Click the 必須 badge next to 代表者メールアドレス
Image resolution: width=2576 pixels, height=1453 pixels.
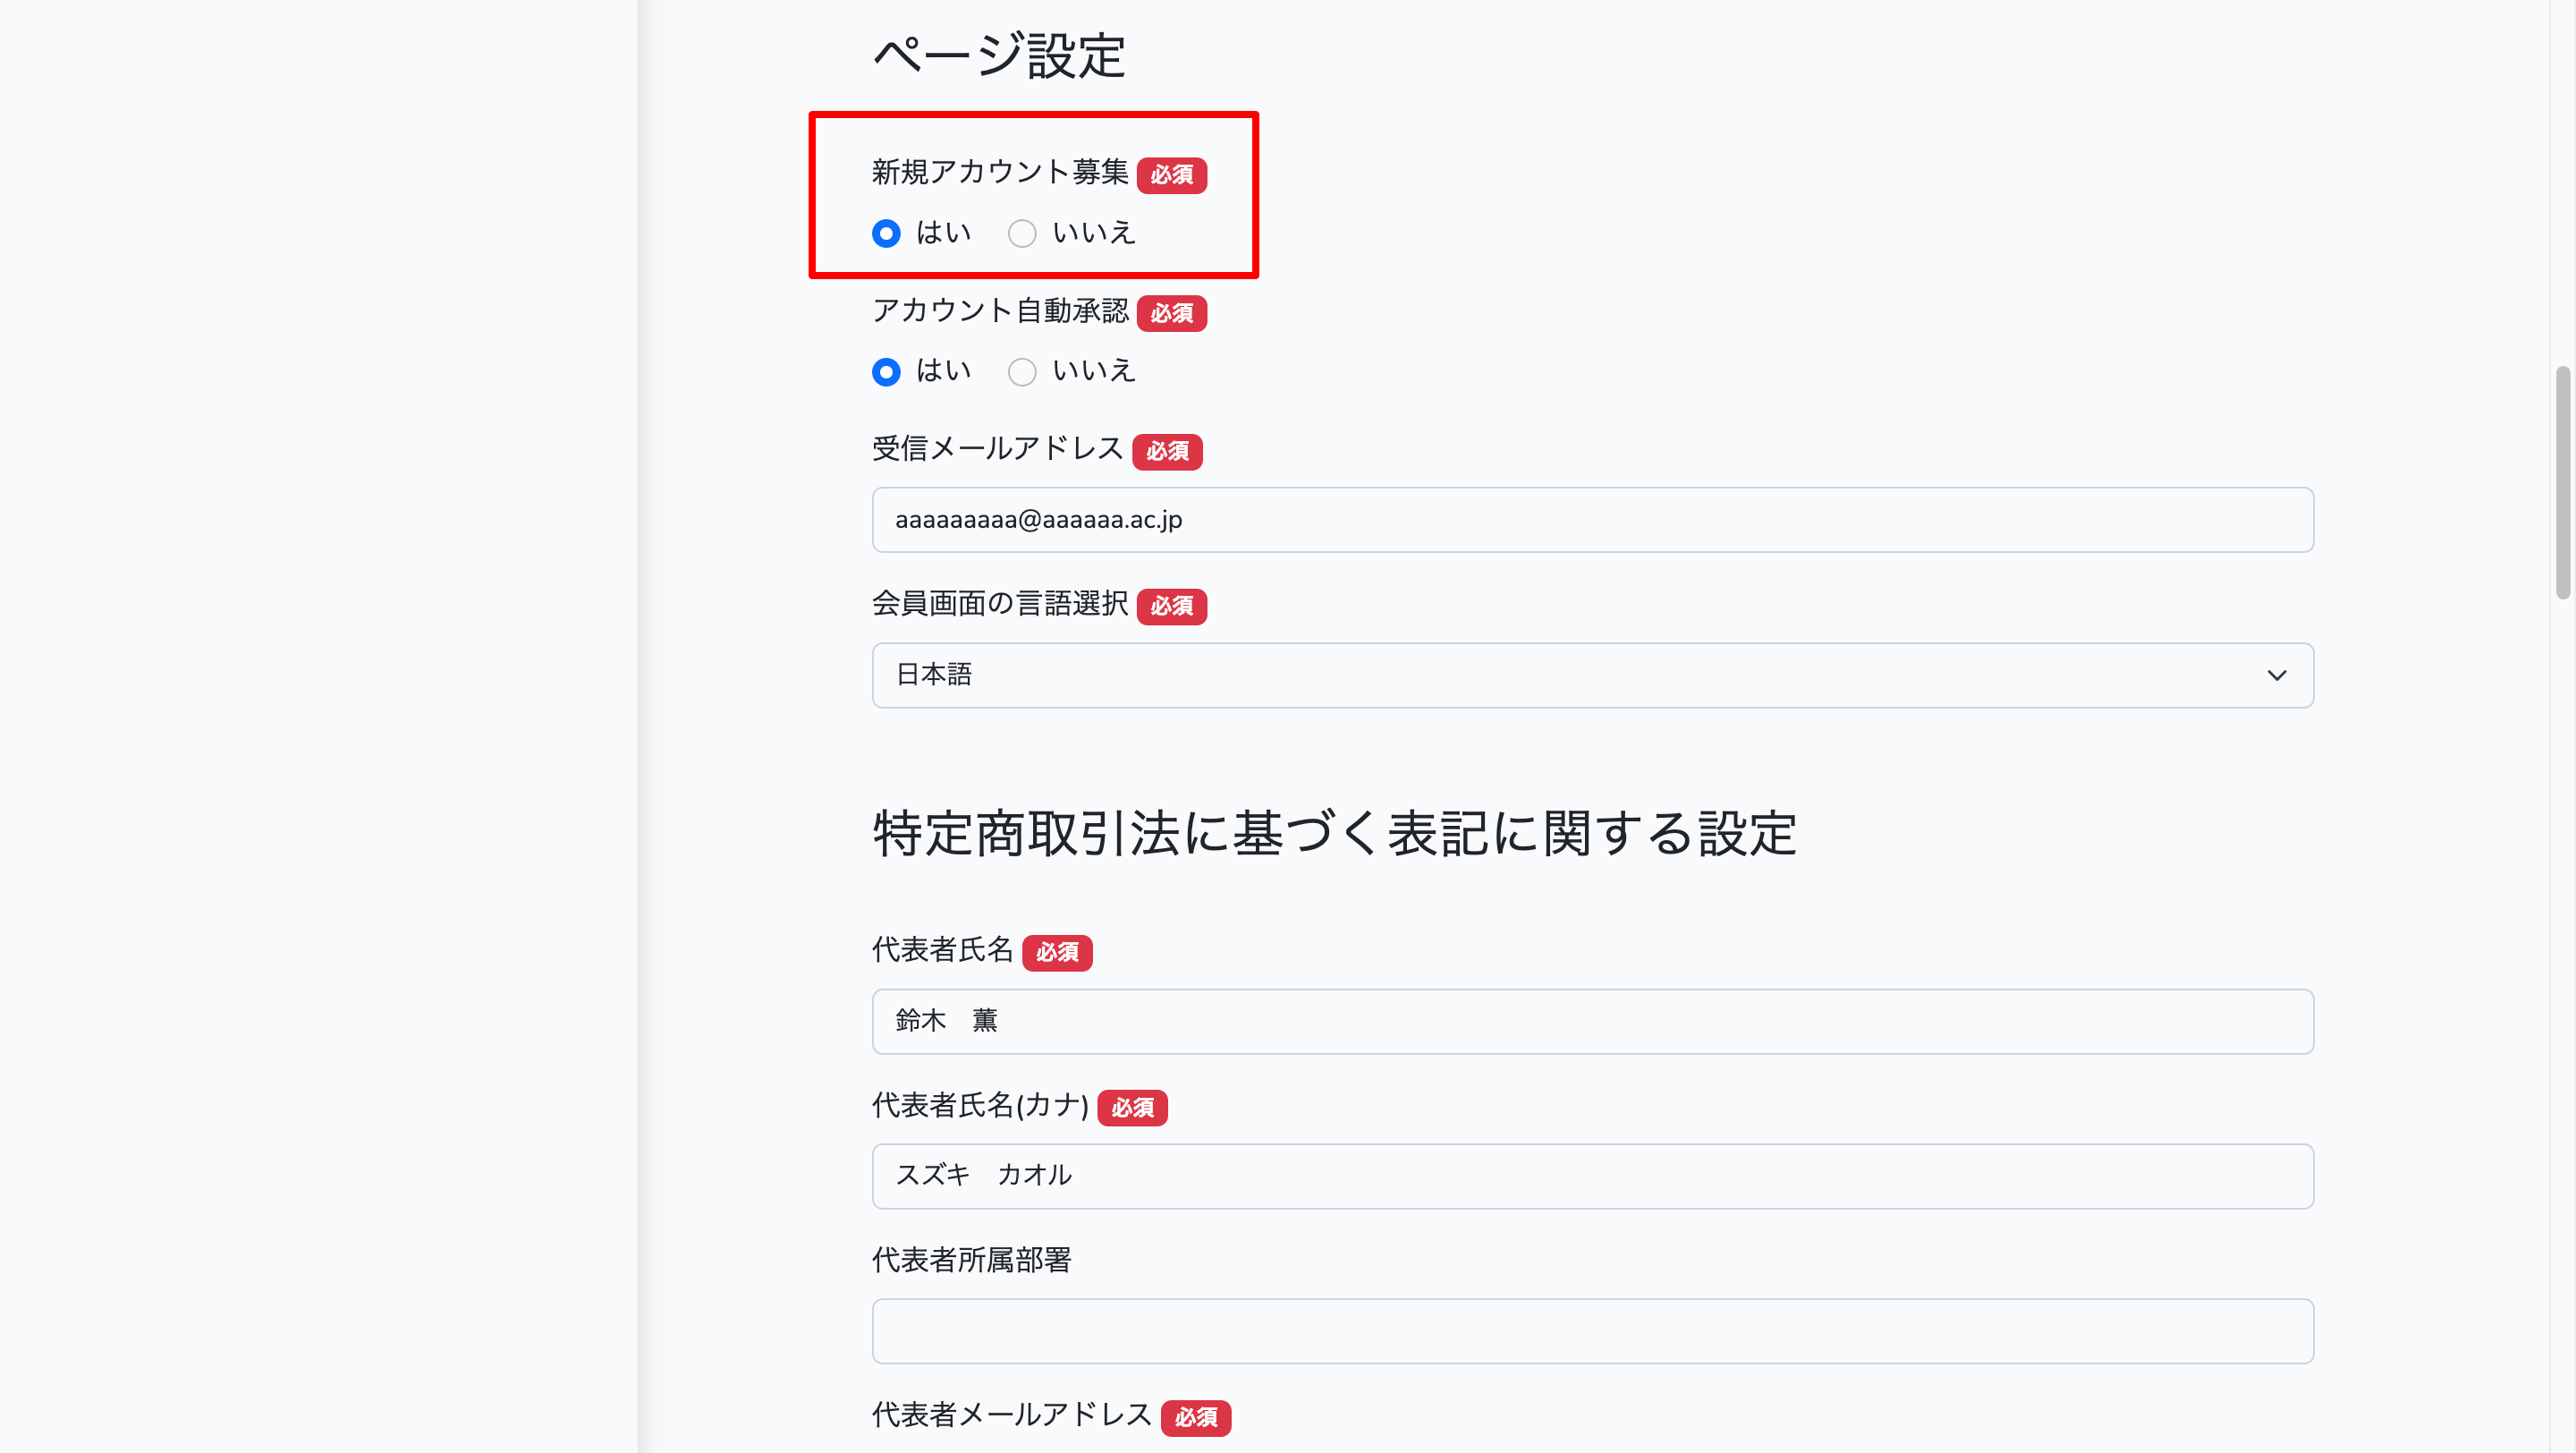(x=1195, y=1417)
